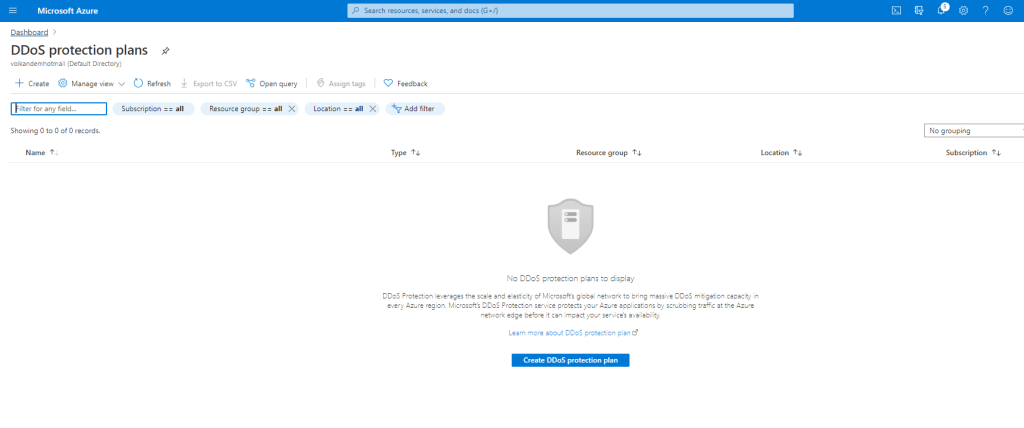Open the Directories and subscriptions filter icon
This screenshot has width=1024, height=428.
(x=918, y=10)
